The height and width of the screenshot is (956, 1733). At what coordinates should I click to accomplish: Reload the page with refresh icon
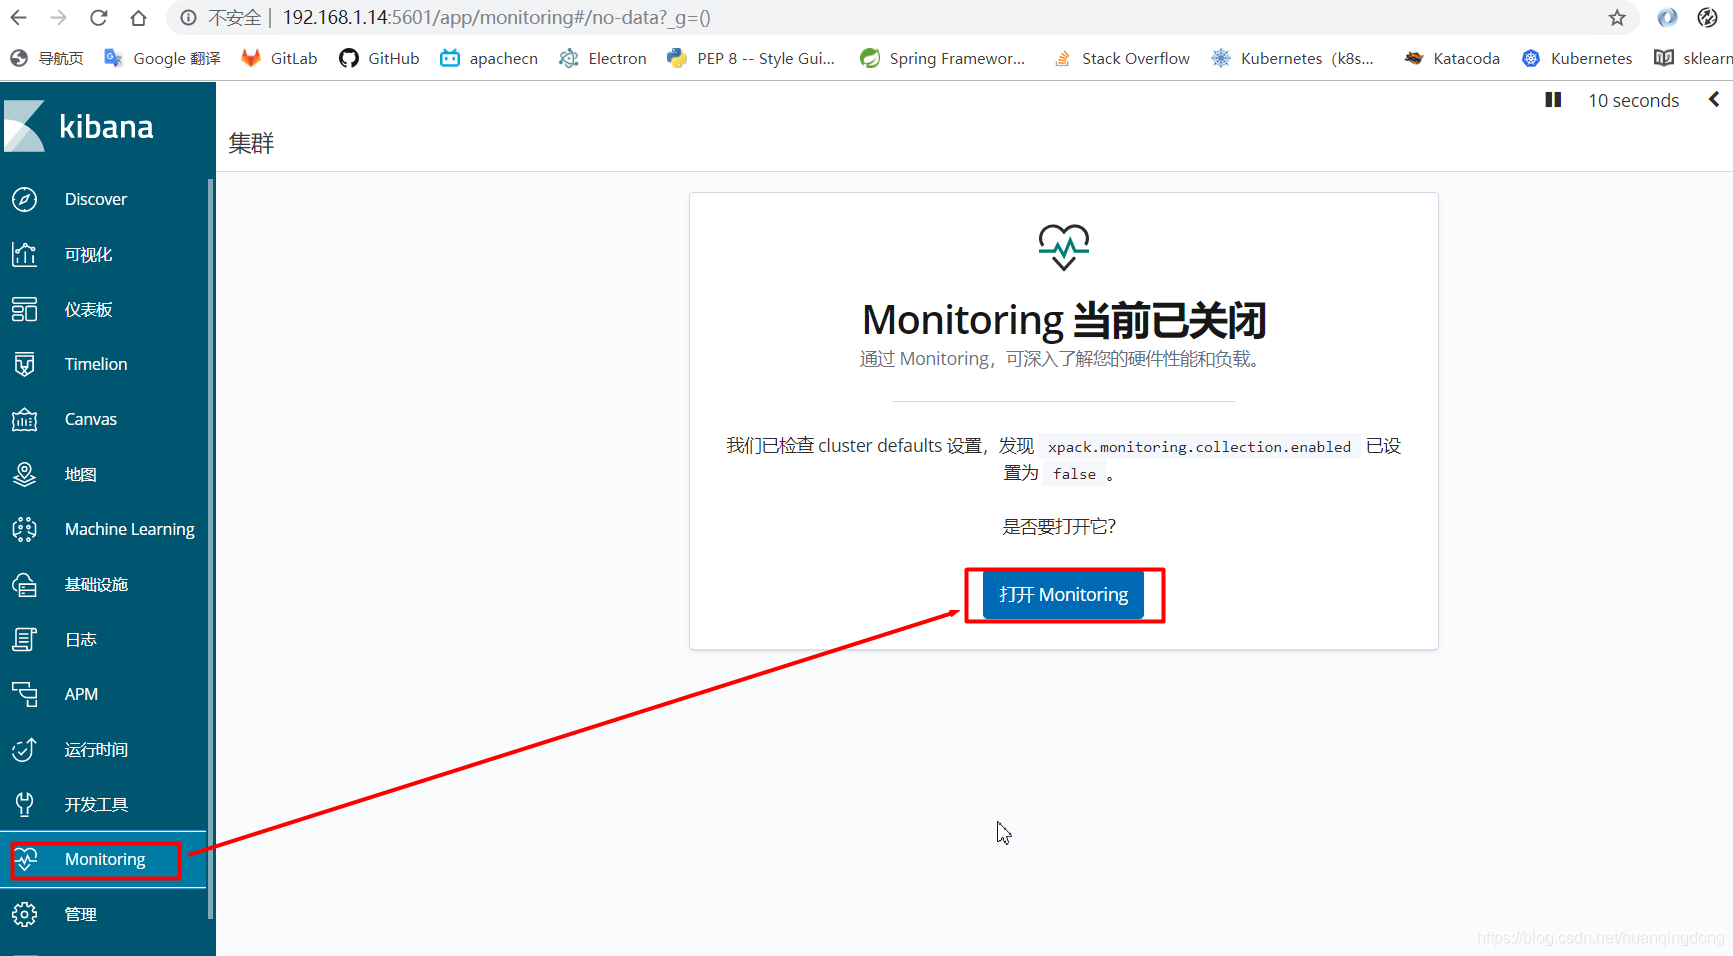click(98, 17)
